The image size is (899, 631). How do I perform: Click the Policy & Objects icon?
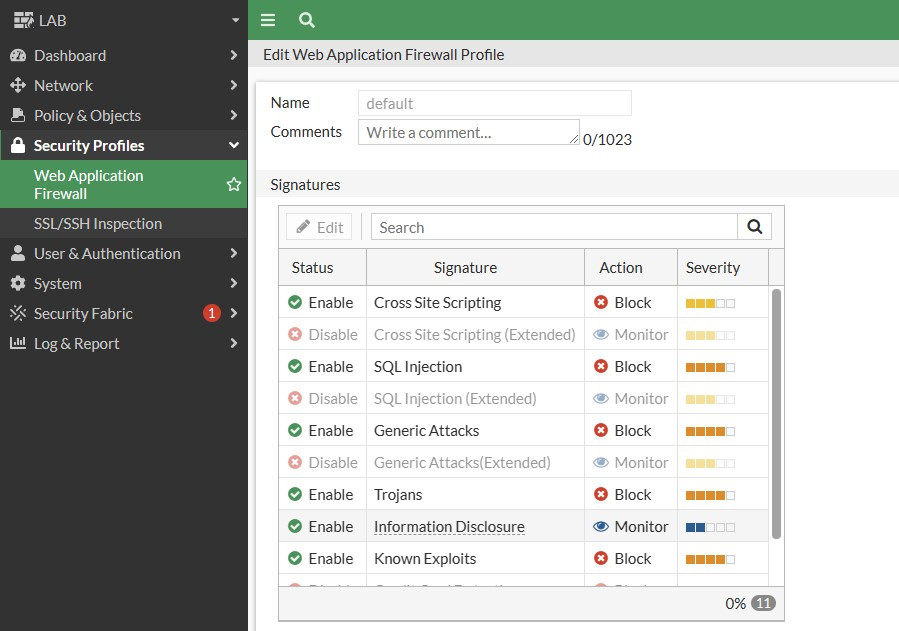click(18, 115)
